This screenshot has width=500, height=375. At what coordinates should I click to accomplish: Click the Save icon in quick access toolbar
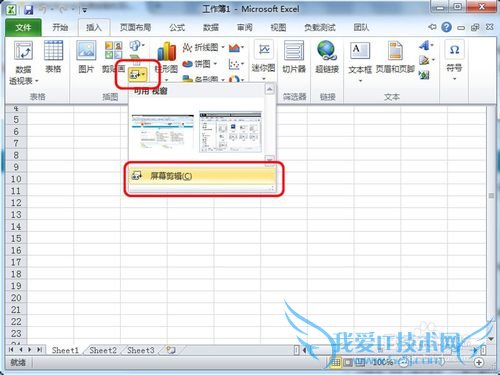[28, 10]
